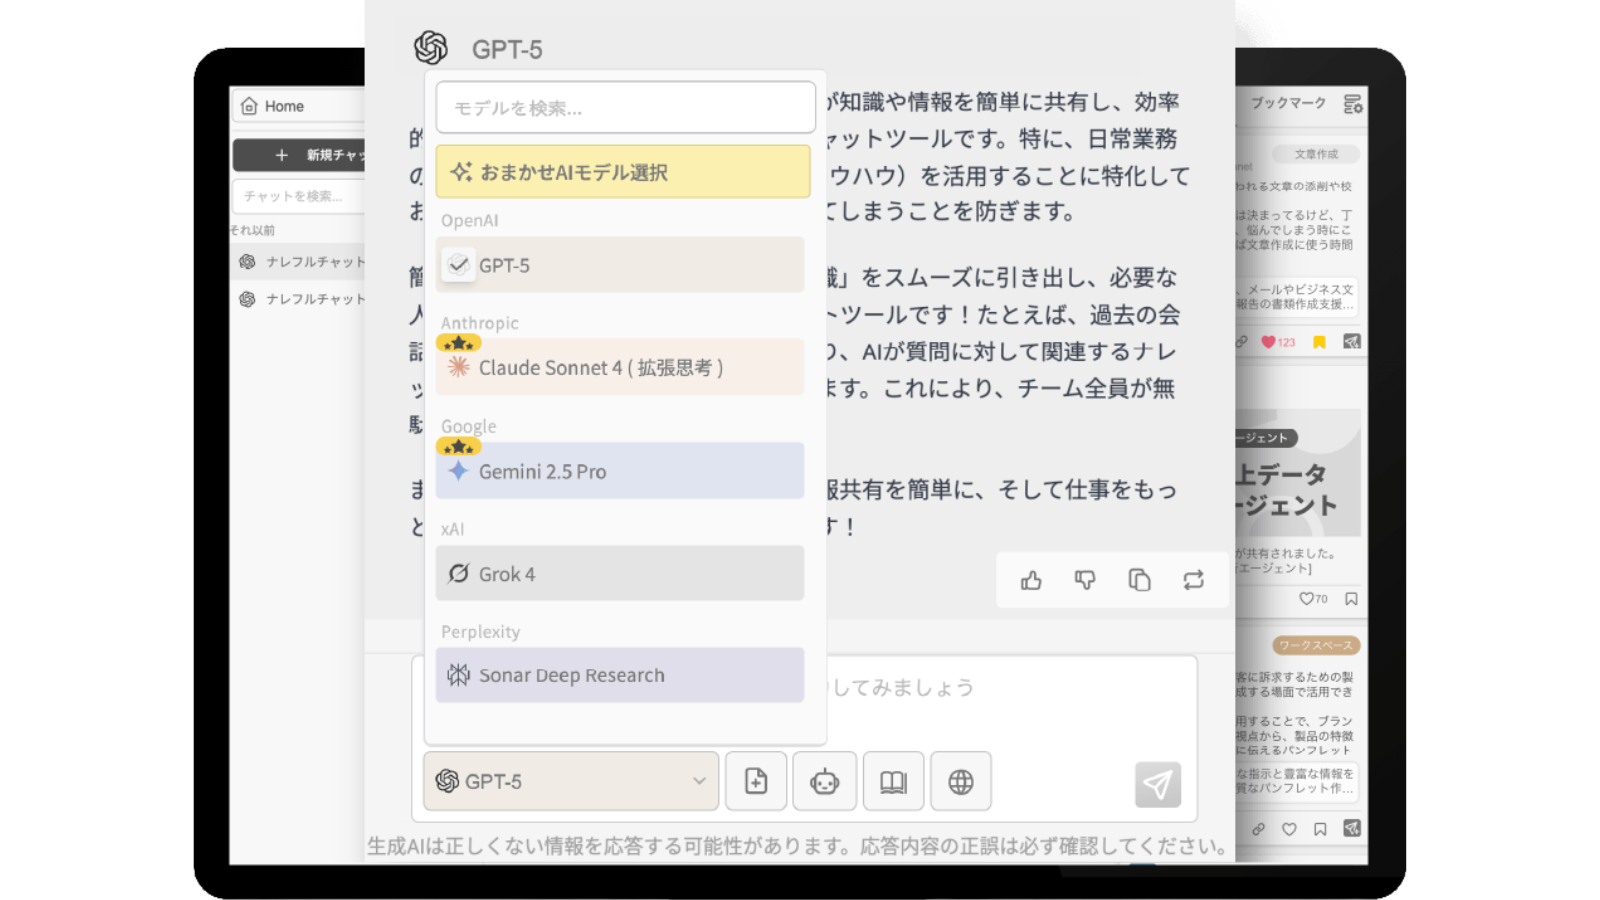Open the GPT-5 model dropdown in input bar
This screenshot has width=1600, height=900.
(x=571, y=781)
